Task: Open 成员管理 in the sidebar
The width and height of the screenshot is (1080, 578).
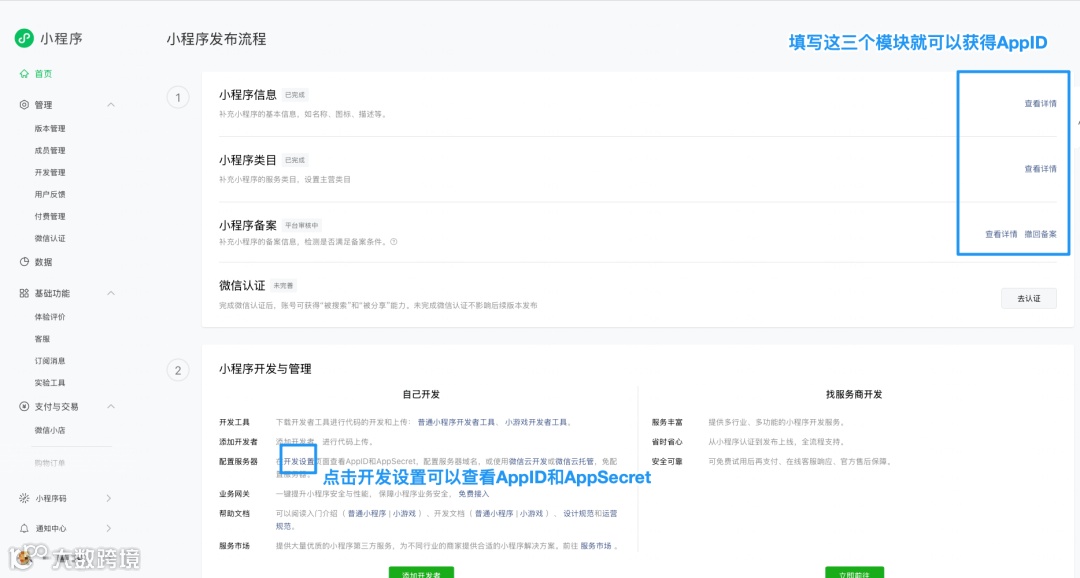Action: tap(50, 151)
